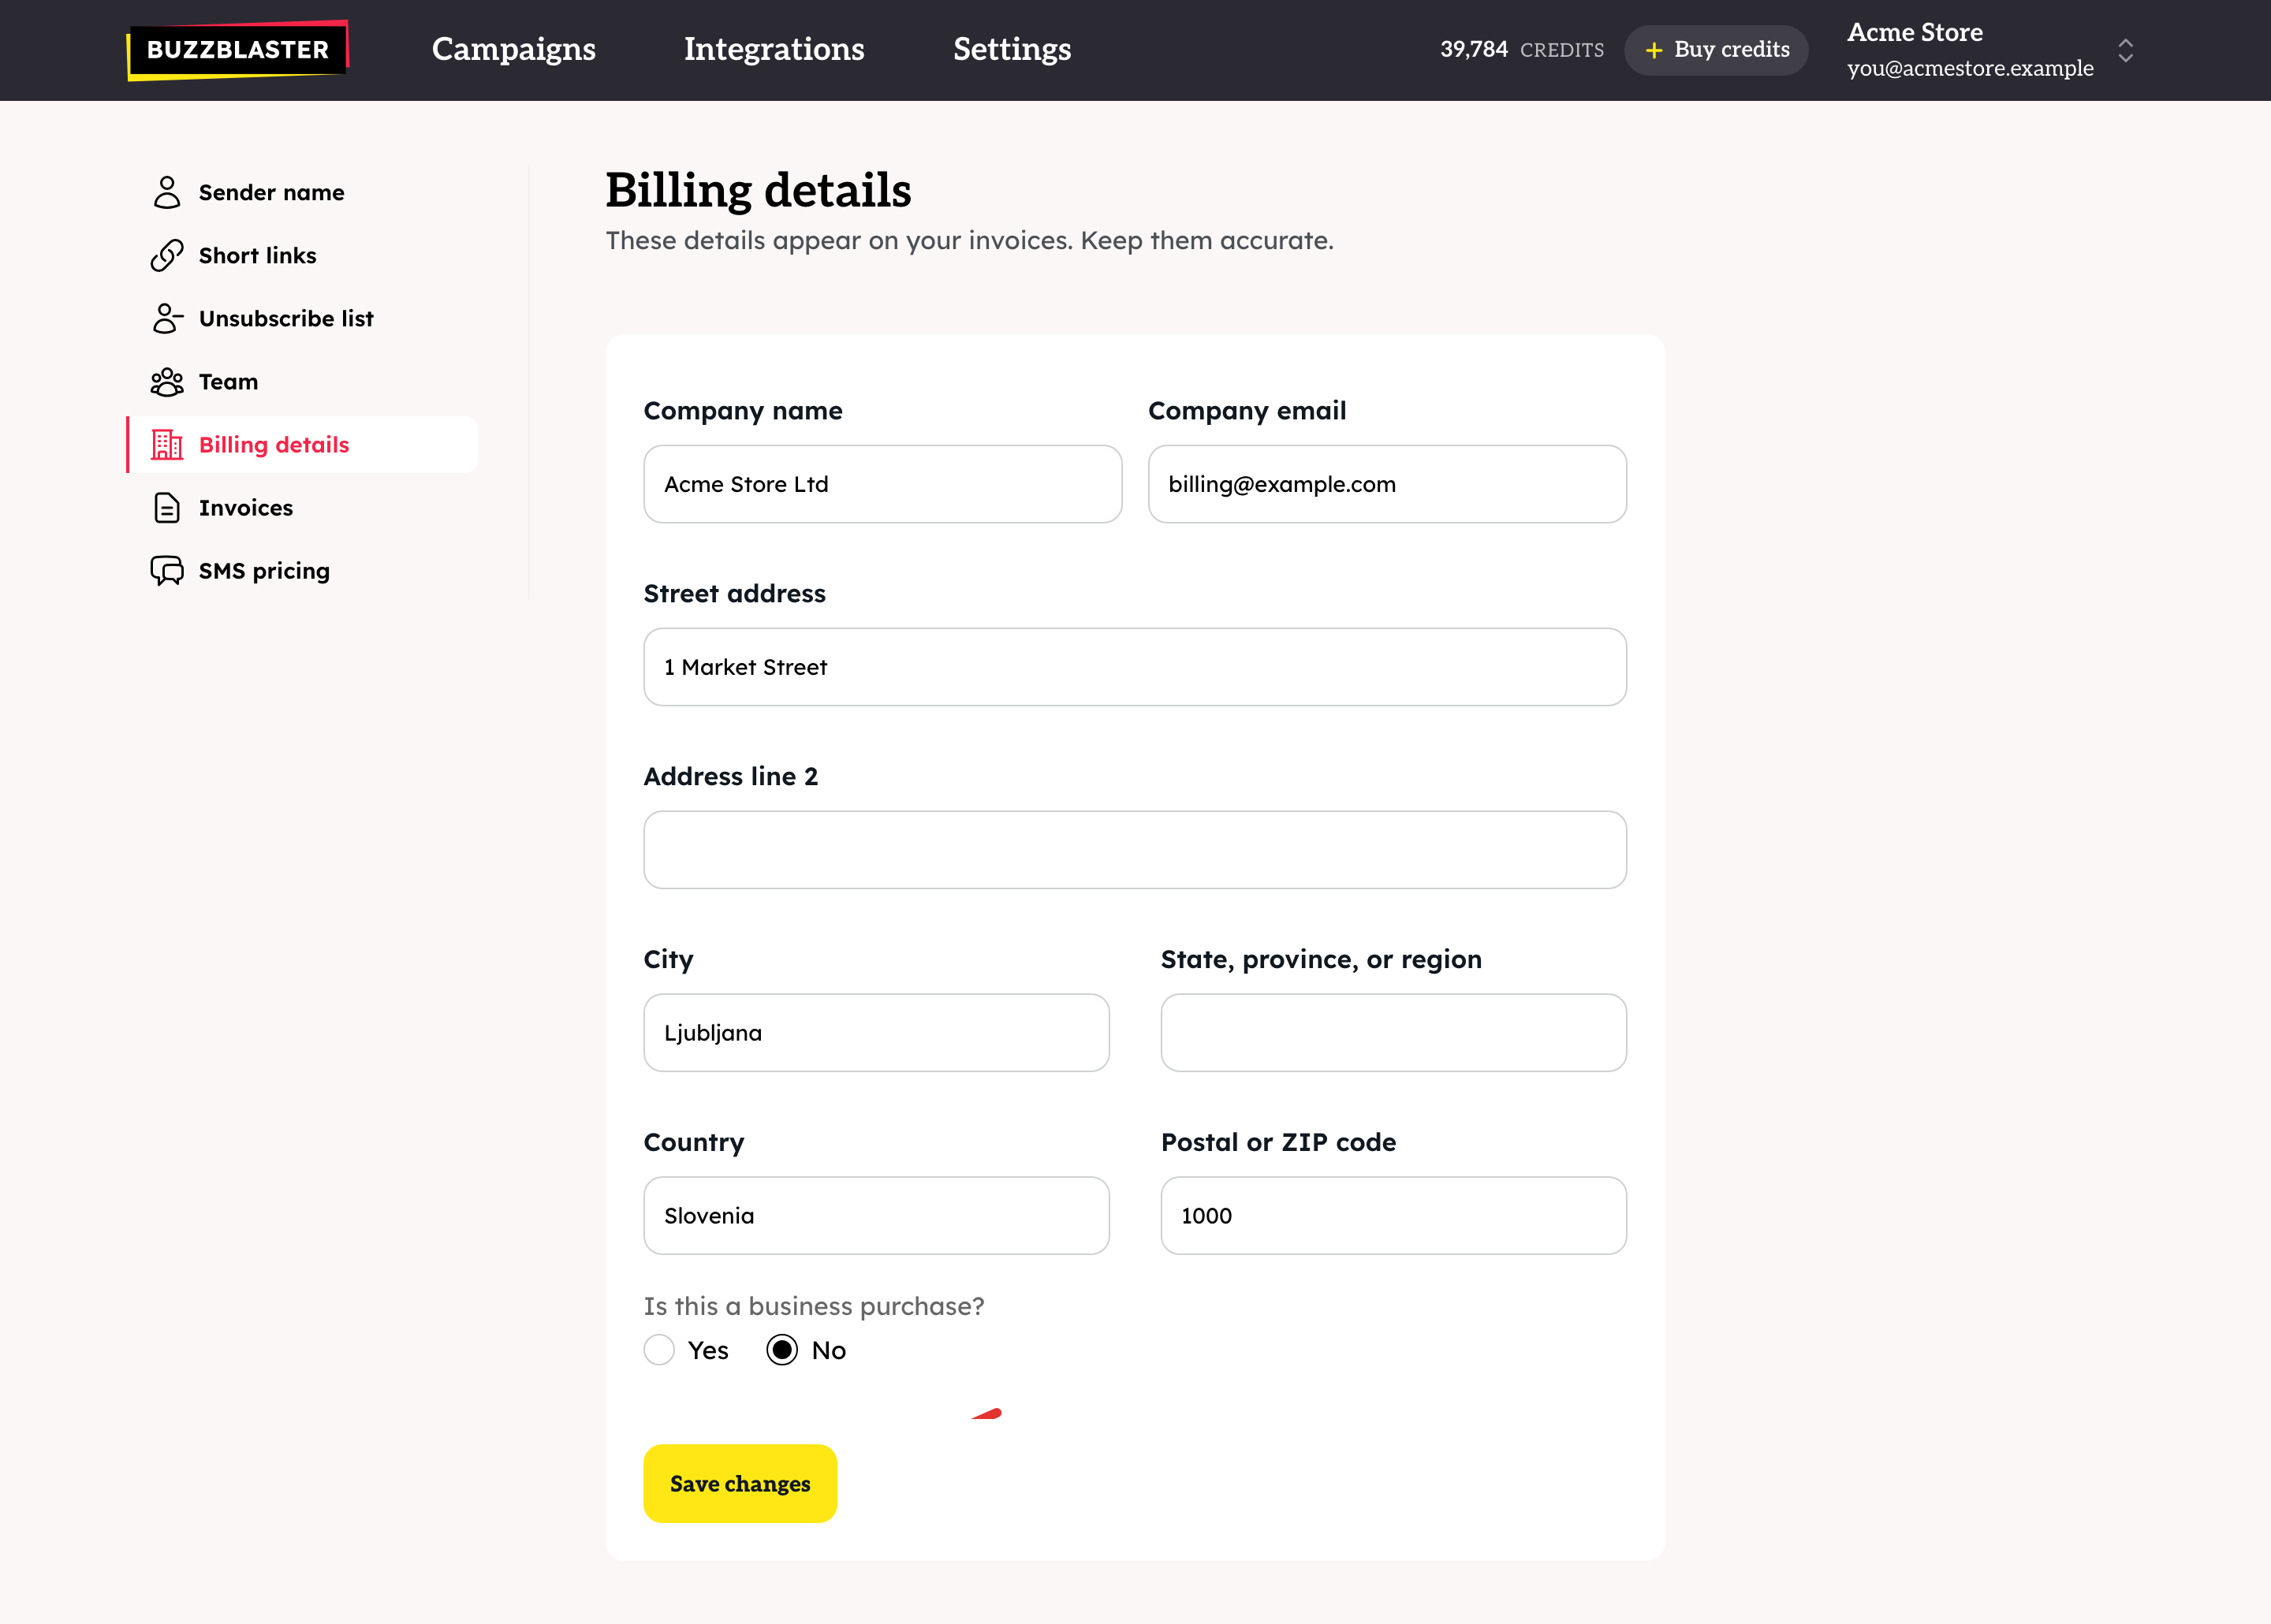Open the Campaigns menu
The height and width of the screenshot is (1624, 2271).
pos(514,49)
